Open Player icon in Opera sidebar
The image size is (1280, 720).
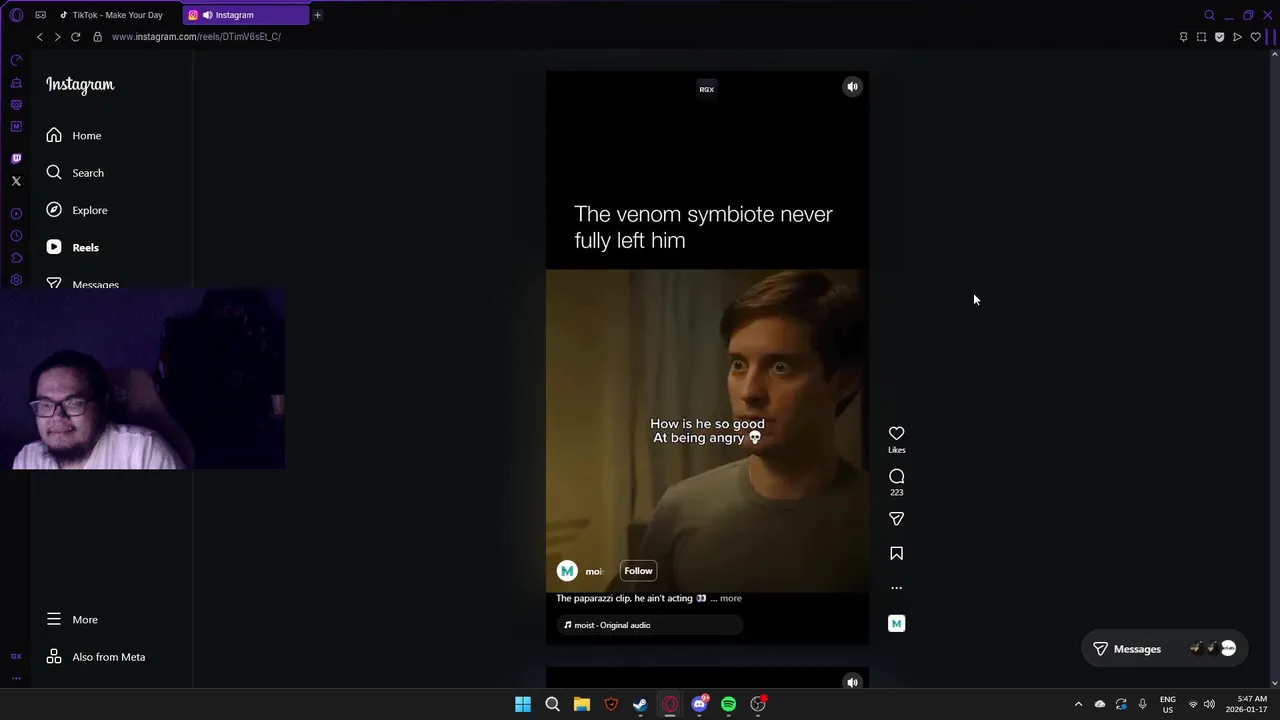pyautogui.click(x=16, y=214)
